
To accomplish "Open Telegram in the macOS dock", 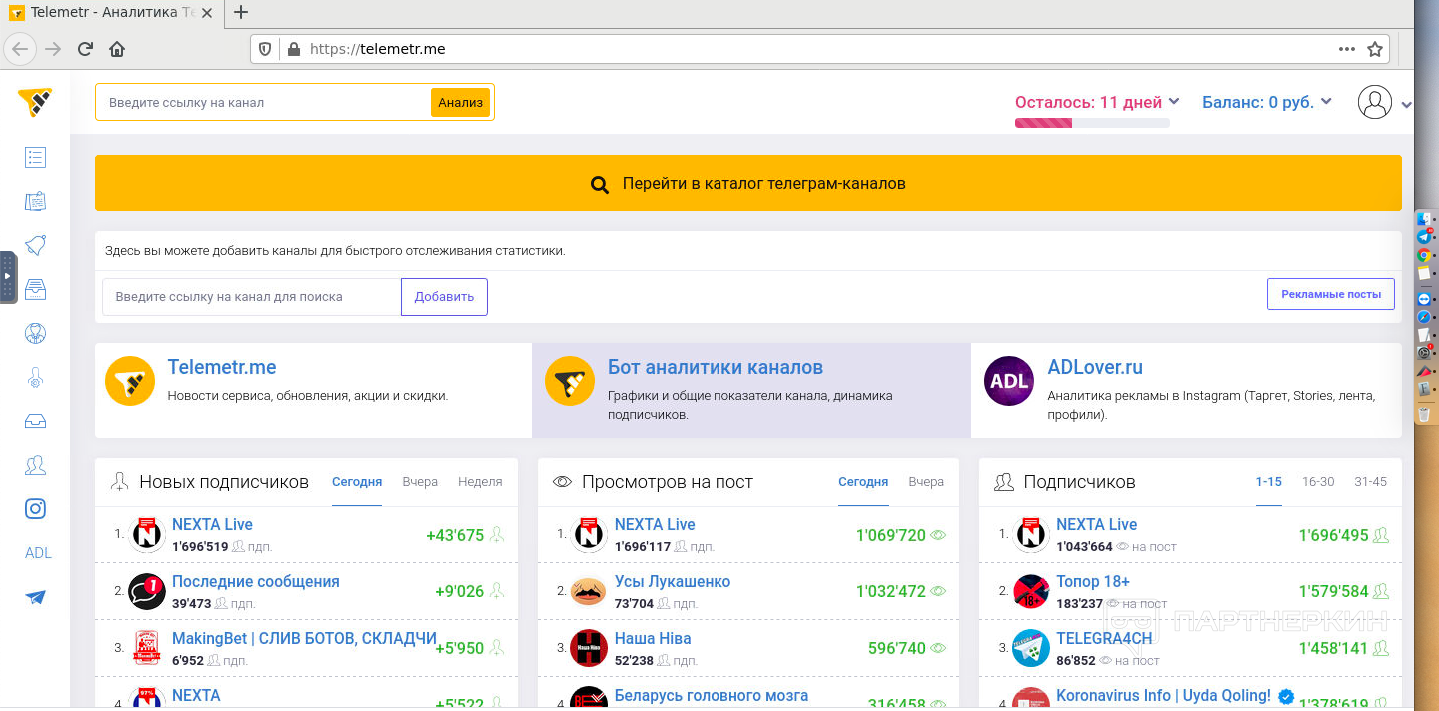I will [x=1424, y=237].
